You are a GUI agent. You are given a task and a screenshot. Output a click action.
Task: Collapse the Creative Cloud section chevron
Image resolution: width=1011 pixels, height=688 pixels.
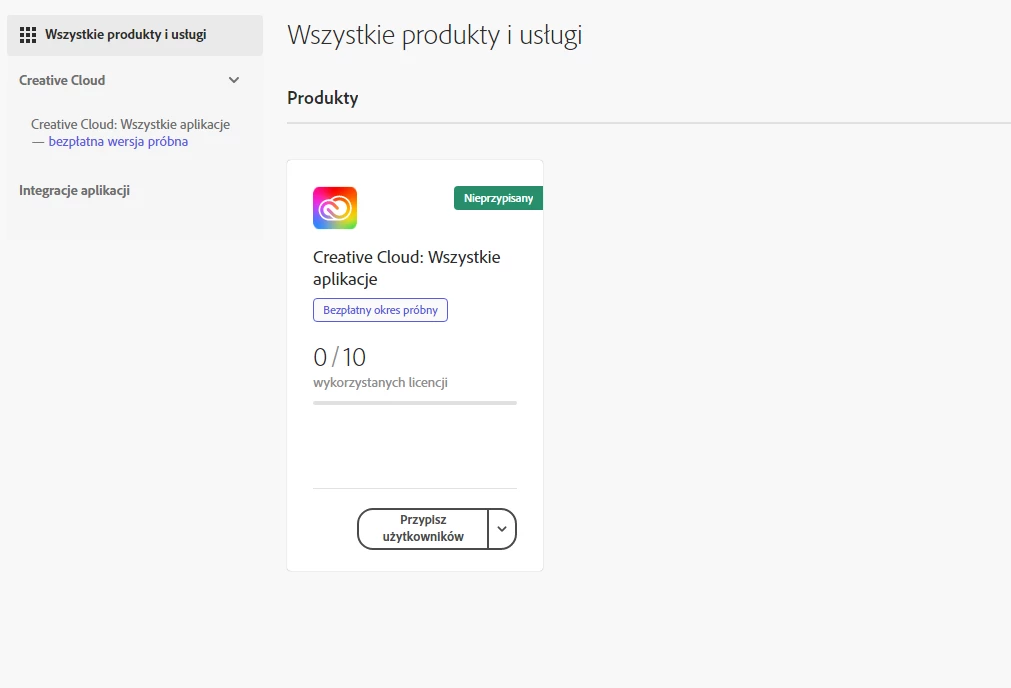(x=234, y=80)
